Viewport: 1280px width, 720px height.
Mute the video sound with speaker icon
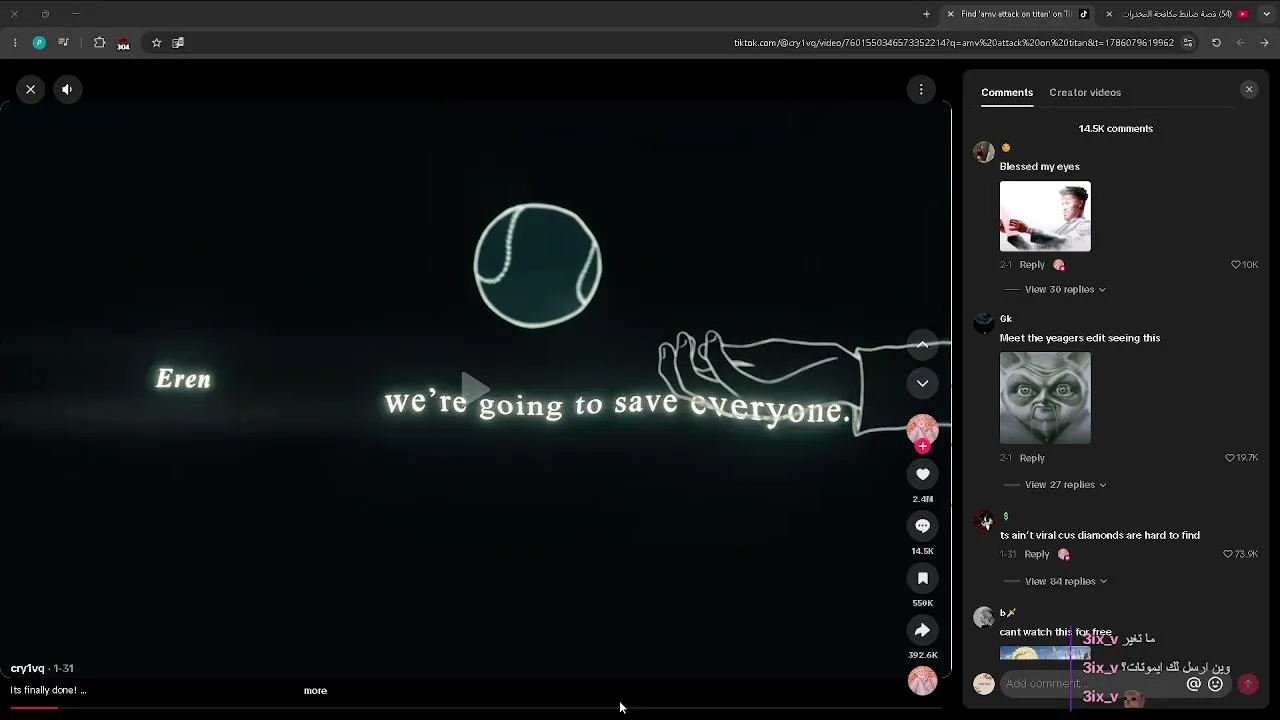pyautogui.click(x=67, y=89)
